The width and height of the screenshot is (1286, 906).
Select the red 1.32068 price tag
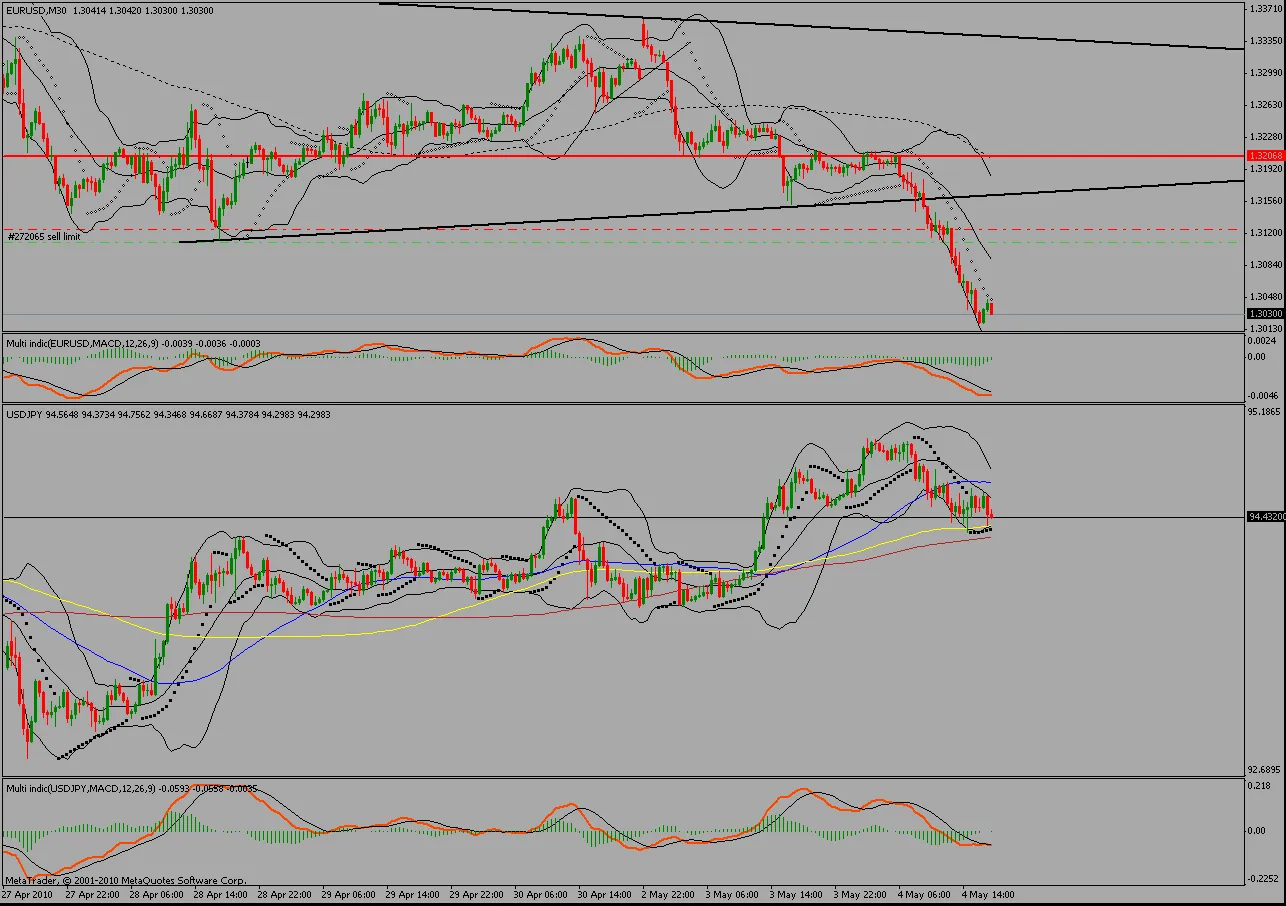[1263, 156]
